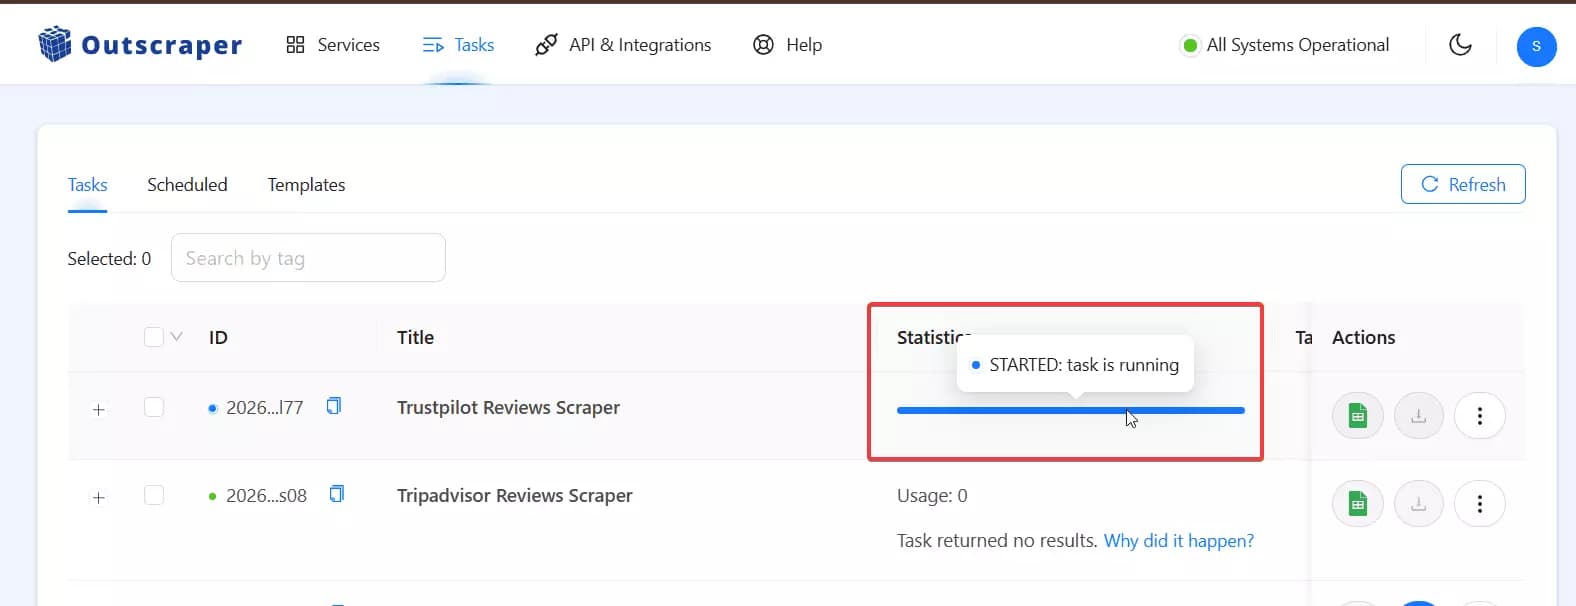
Task: Toggle dark mode moon icon
Action: [x=1460, y=45]
